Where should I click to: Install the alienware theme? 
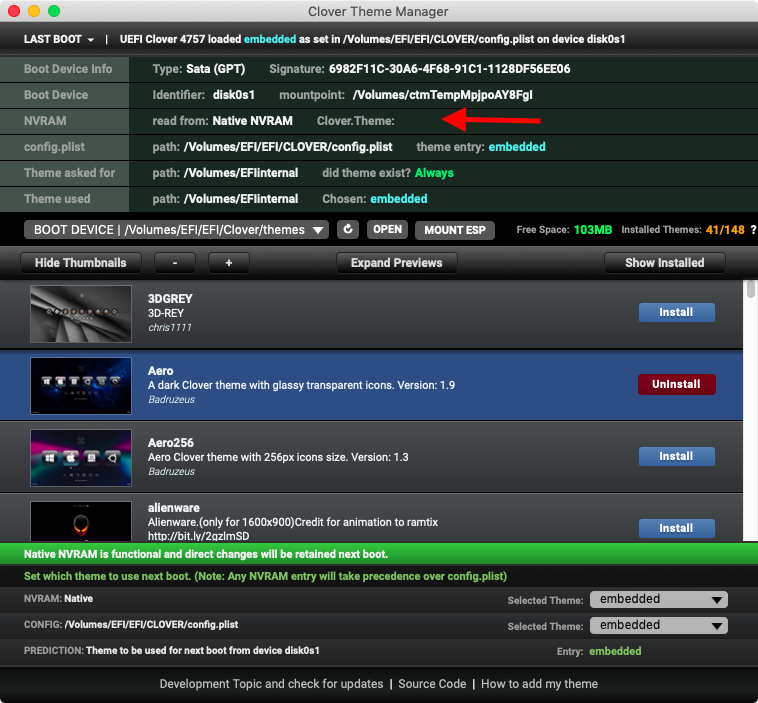click(x=677, y=528)
